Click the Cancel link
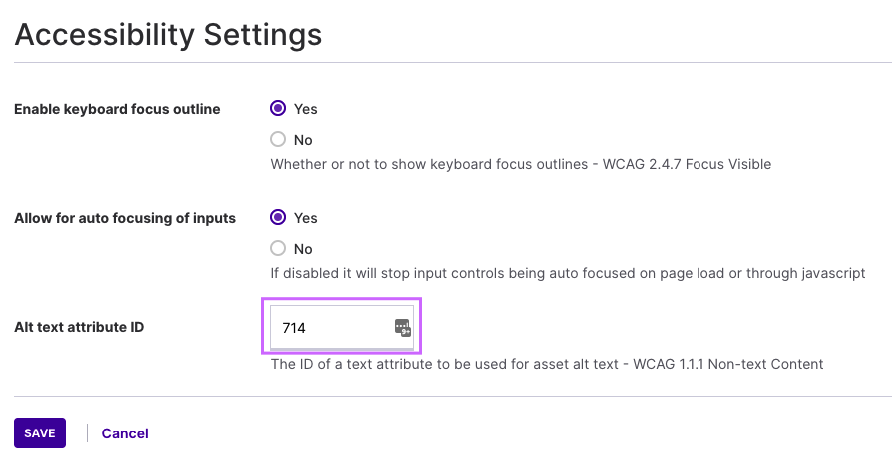This screenshot has height=465, width=892. [x=125, y=434]
